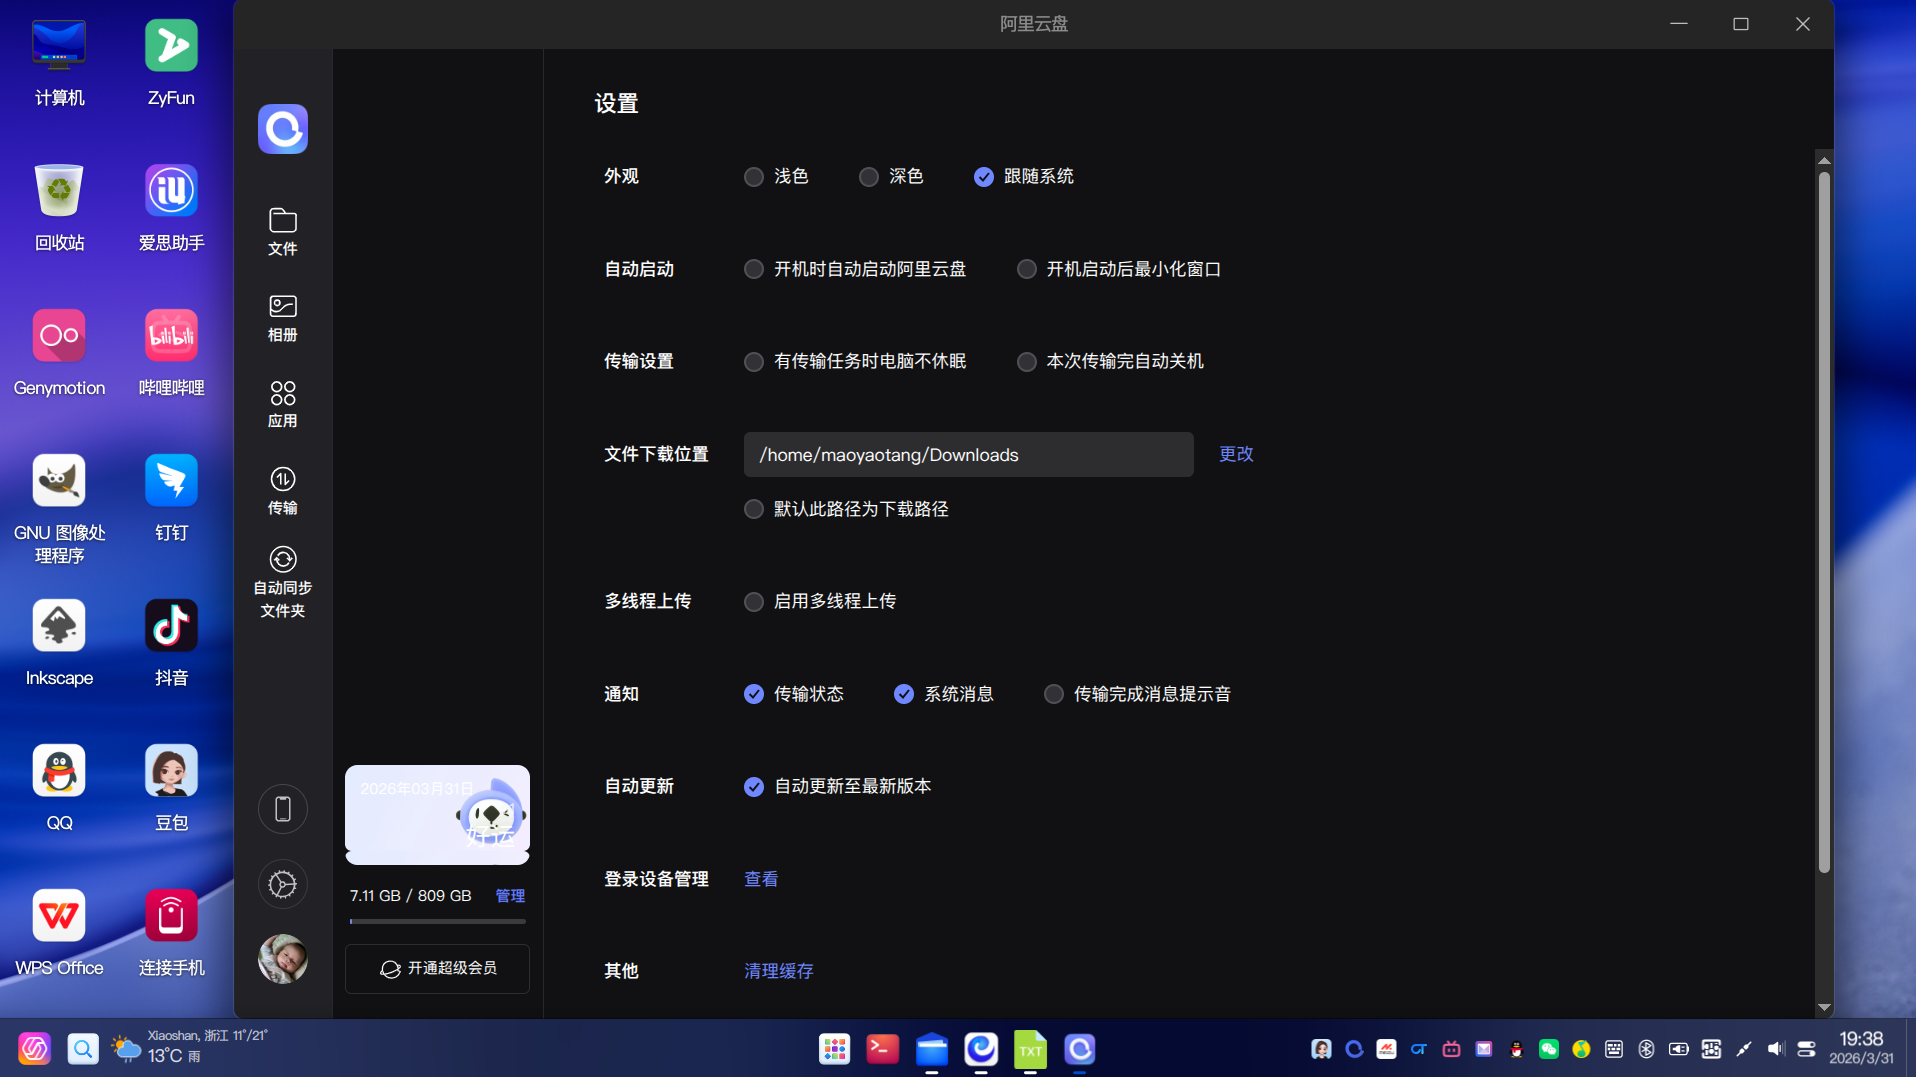1916x1077 pixels.
Task: Click 更改 to change download location
Action: pyautogui.click(x=1236, y=454)
